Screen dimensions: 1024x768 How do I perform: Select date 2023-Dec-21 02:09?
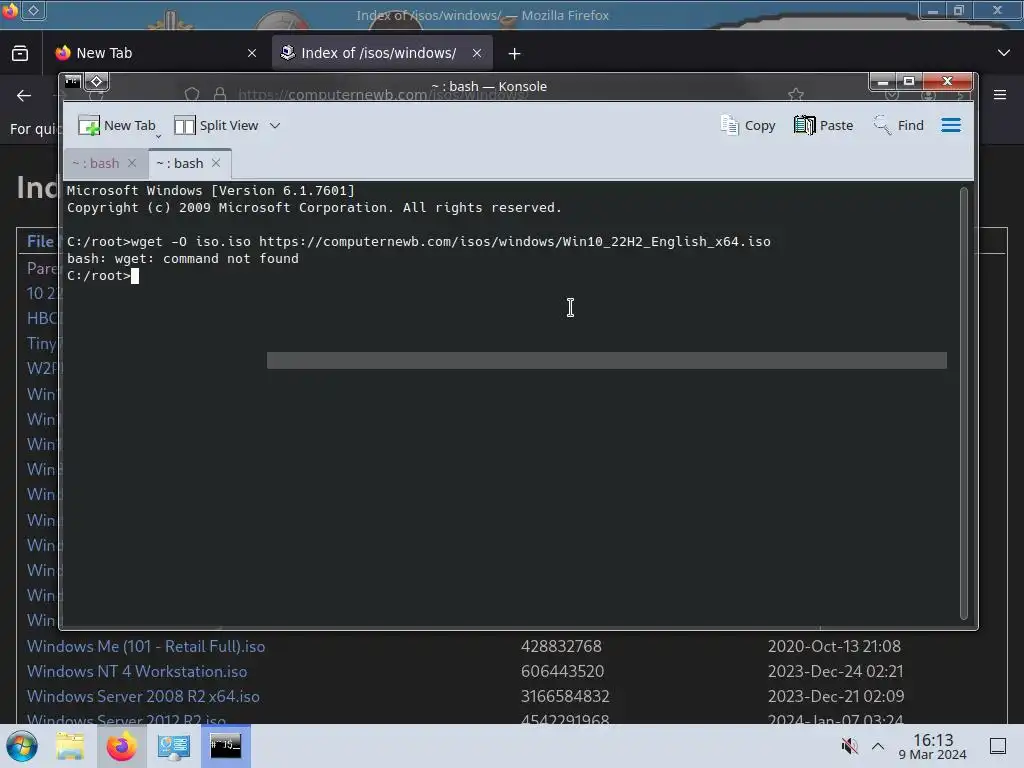[836, 697]
